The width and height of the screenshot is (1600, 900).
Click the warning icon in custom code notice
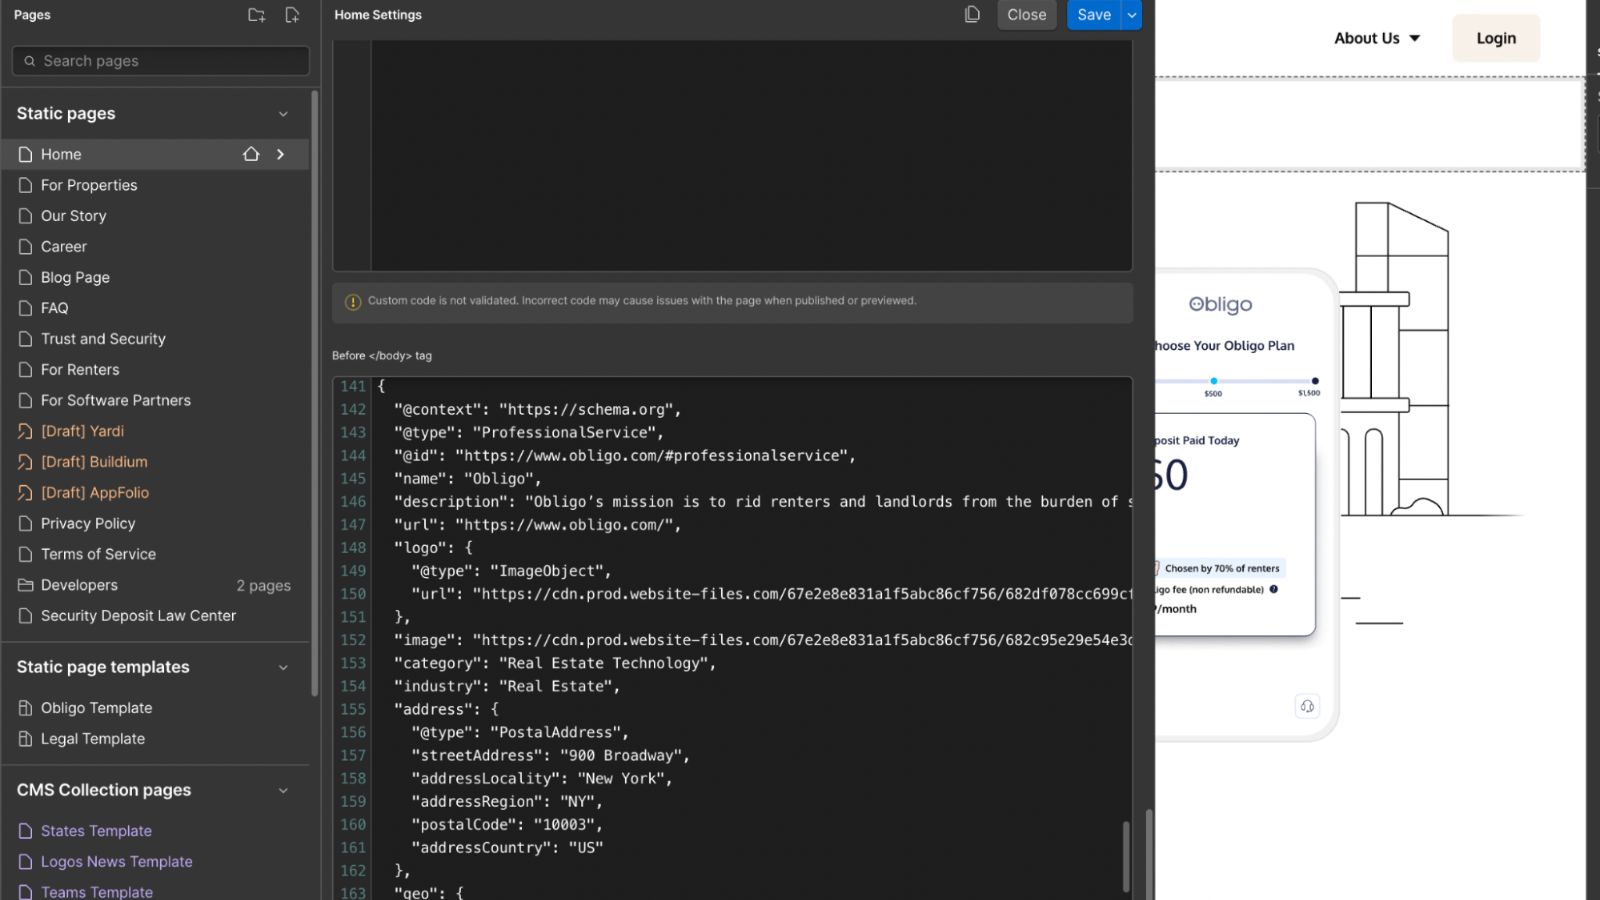coord(353,301)
